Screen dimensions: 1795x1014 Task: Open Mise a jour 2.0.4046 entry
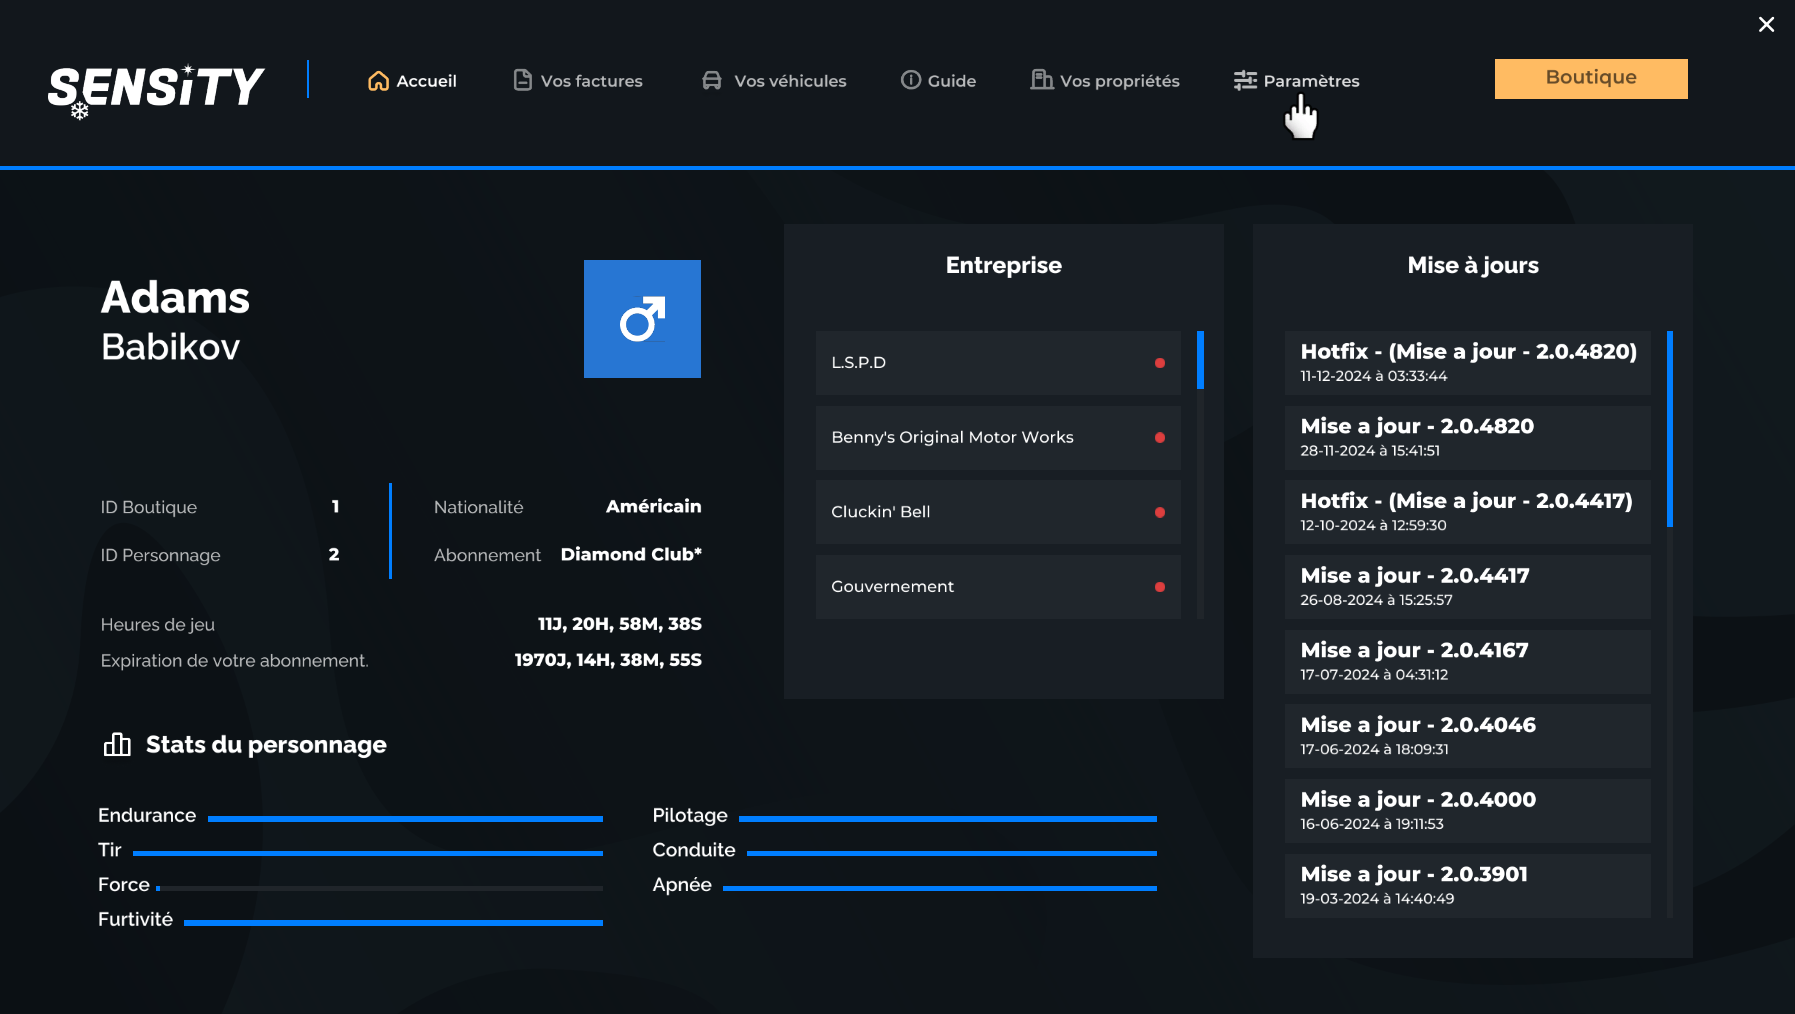pos(1468,736)
